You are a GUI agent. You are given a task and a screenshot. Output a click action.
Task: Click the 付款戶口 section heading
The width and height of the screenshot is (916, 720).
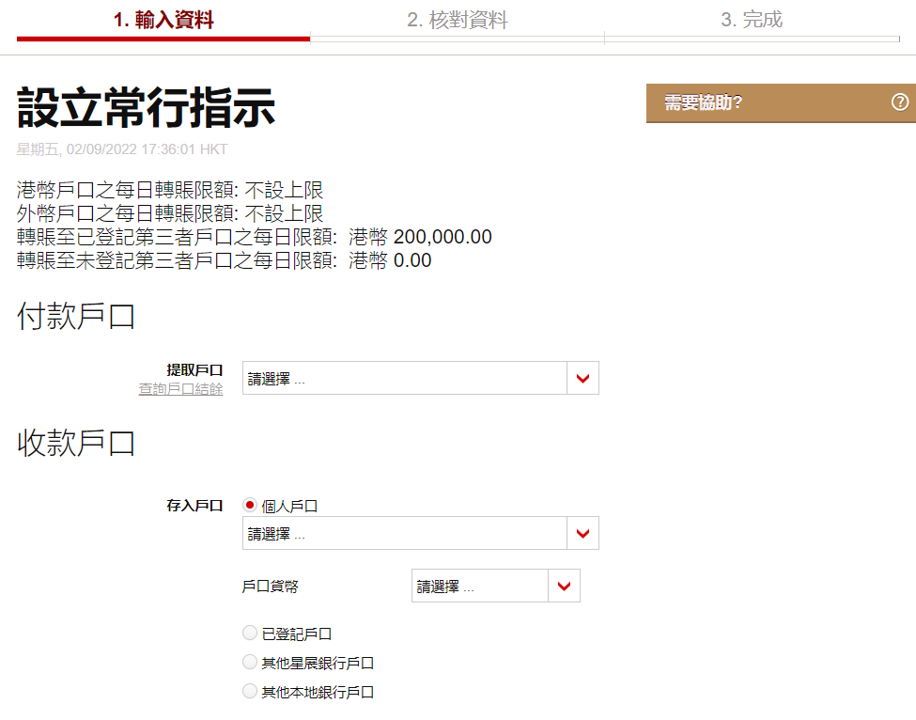pyautogui.click(x=76, y=317)
